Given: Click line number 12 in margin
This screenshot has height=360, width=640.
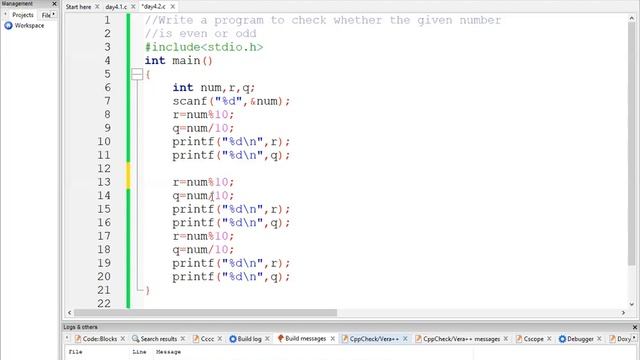Looking at the screenshot, I should pos(104,169).
